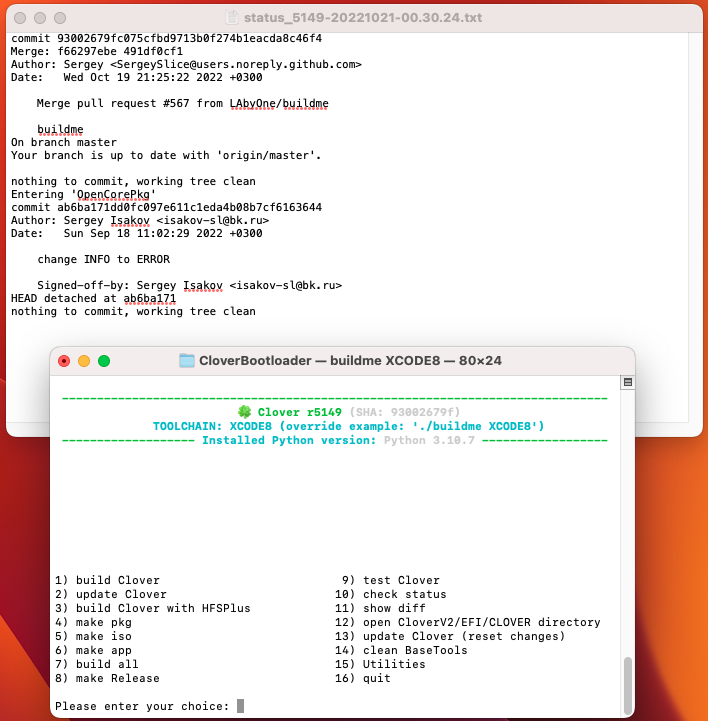Click commit hash 93002679fc075cfbd9713b0f274b1eacda8c46f4

(x=189, y=38)
